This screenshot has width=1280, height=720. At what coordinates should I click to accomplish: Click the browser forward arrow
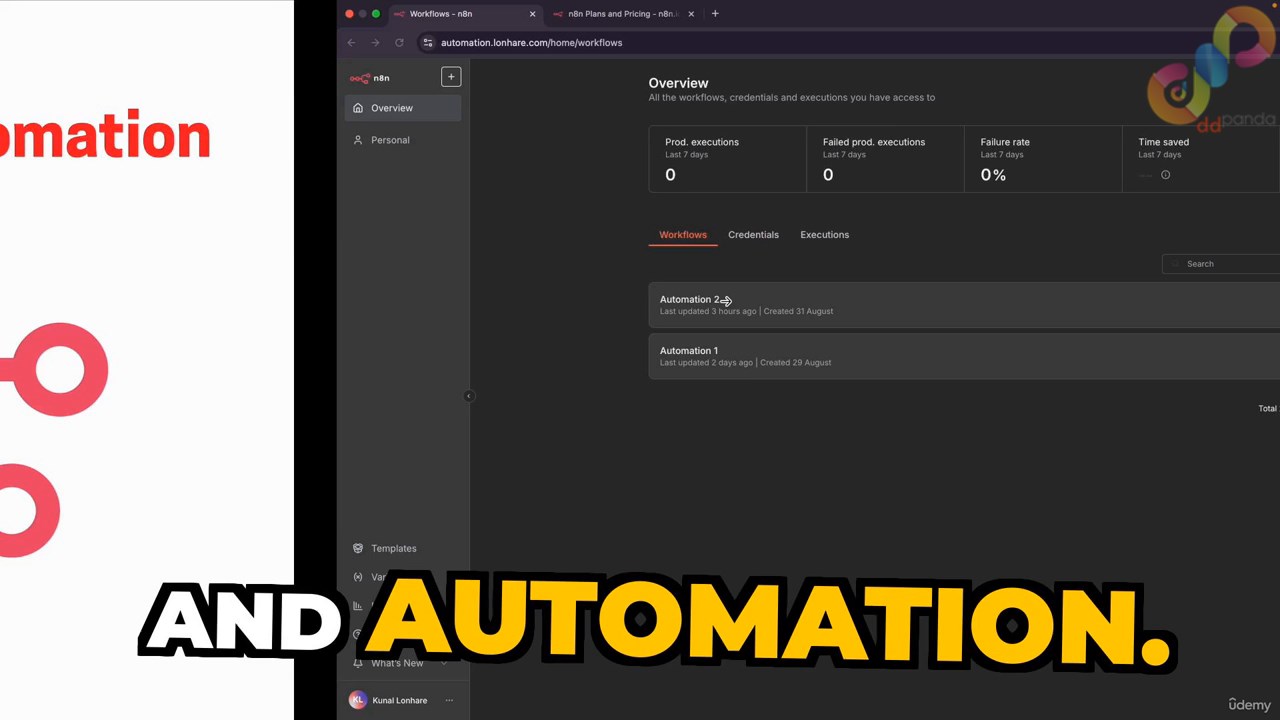pyautogui.click(x=375, y=43)
